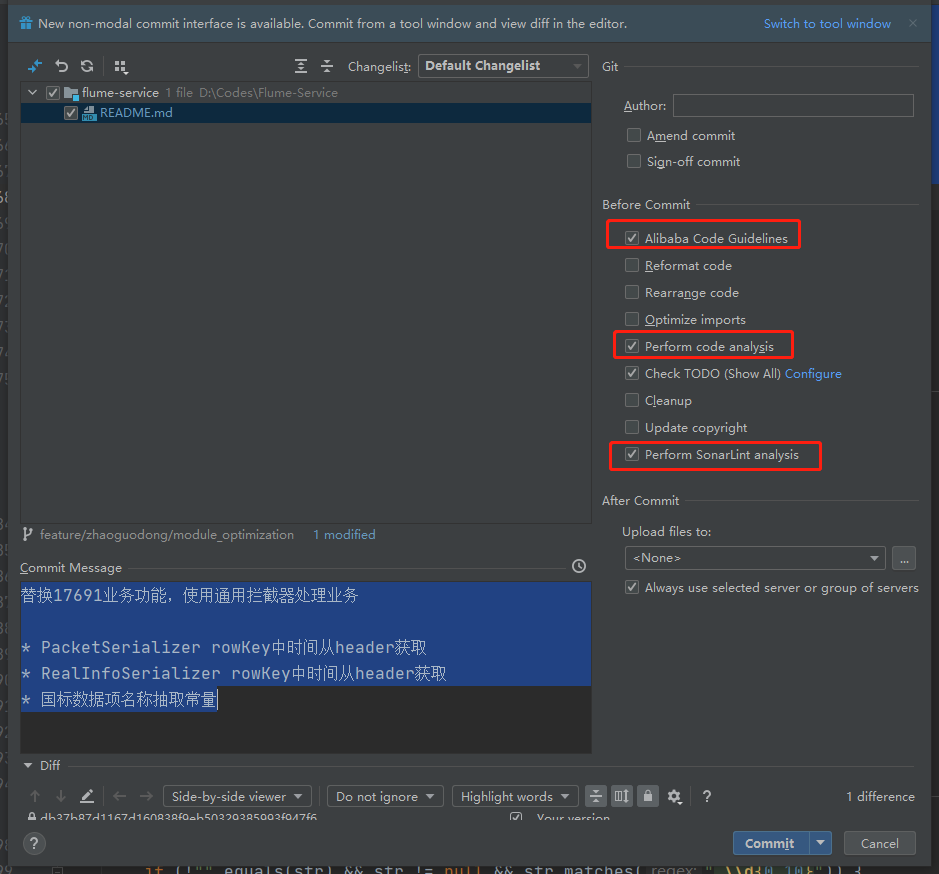The width and height of the screenshot is (939, 874).
Task: Open the Upload files to <None> dropdown
Action: click(755, 558)
